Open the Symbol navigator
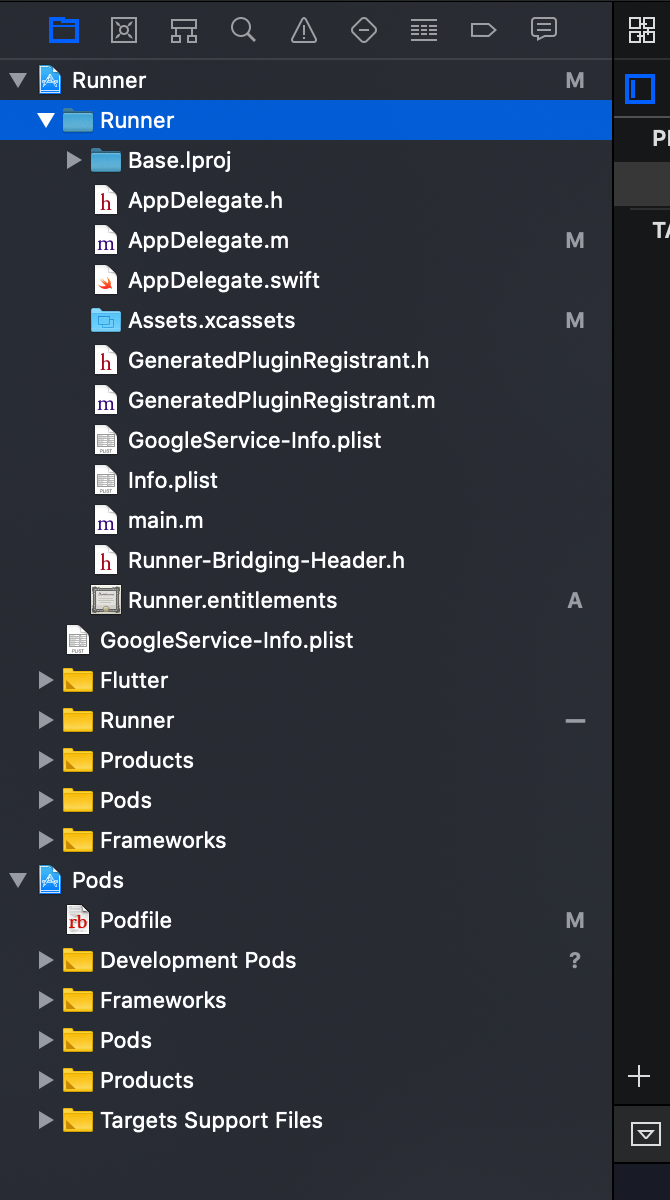The image size is (670, 1200). (183, 30)
